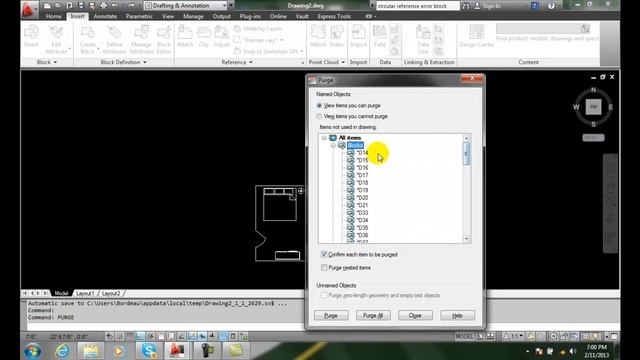
Task: Select the *D20 block in tree
Action: coord(362,198)
